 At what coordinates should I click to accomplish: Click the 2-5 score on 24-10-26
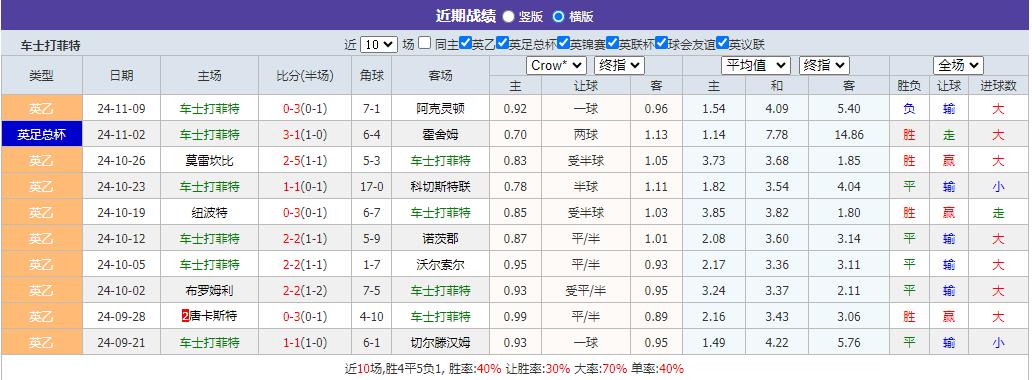coord(292,161)
